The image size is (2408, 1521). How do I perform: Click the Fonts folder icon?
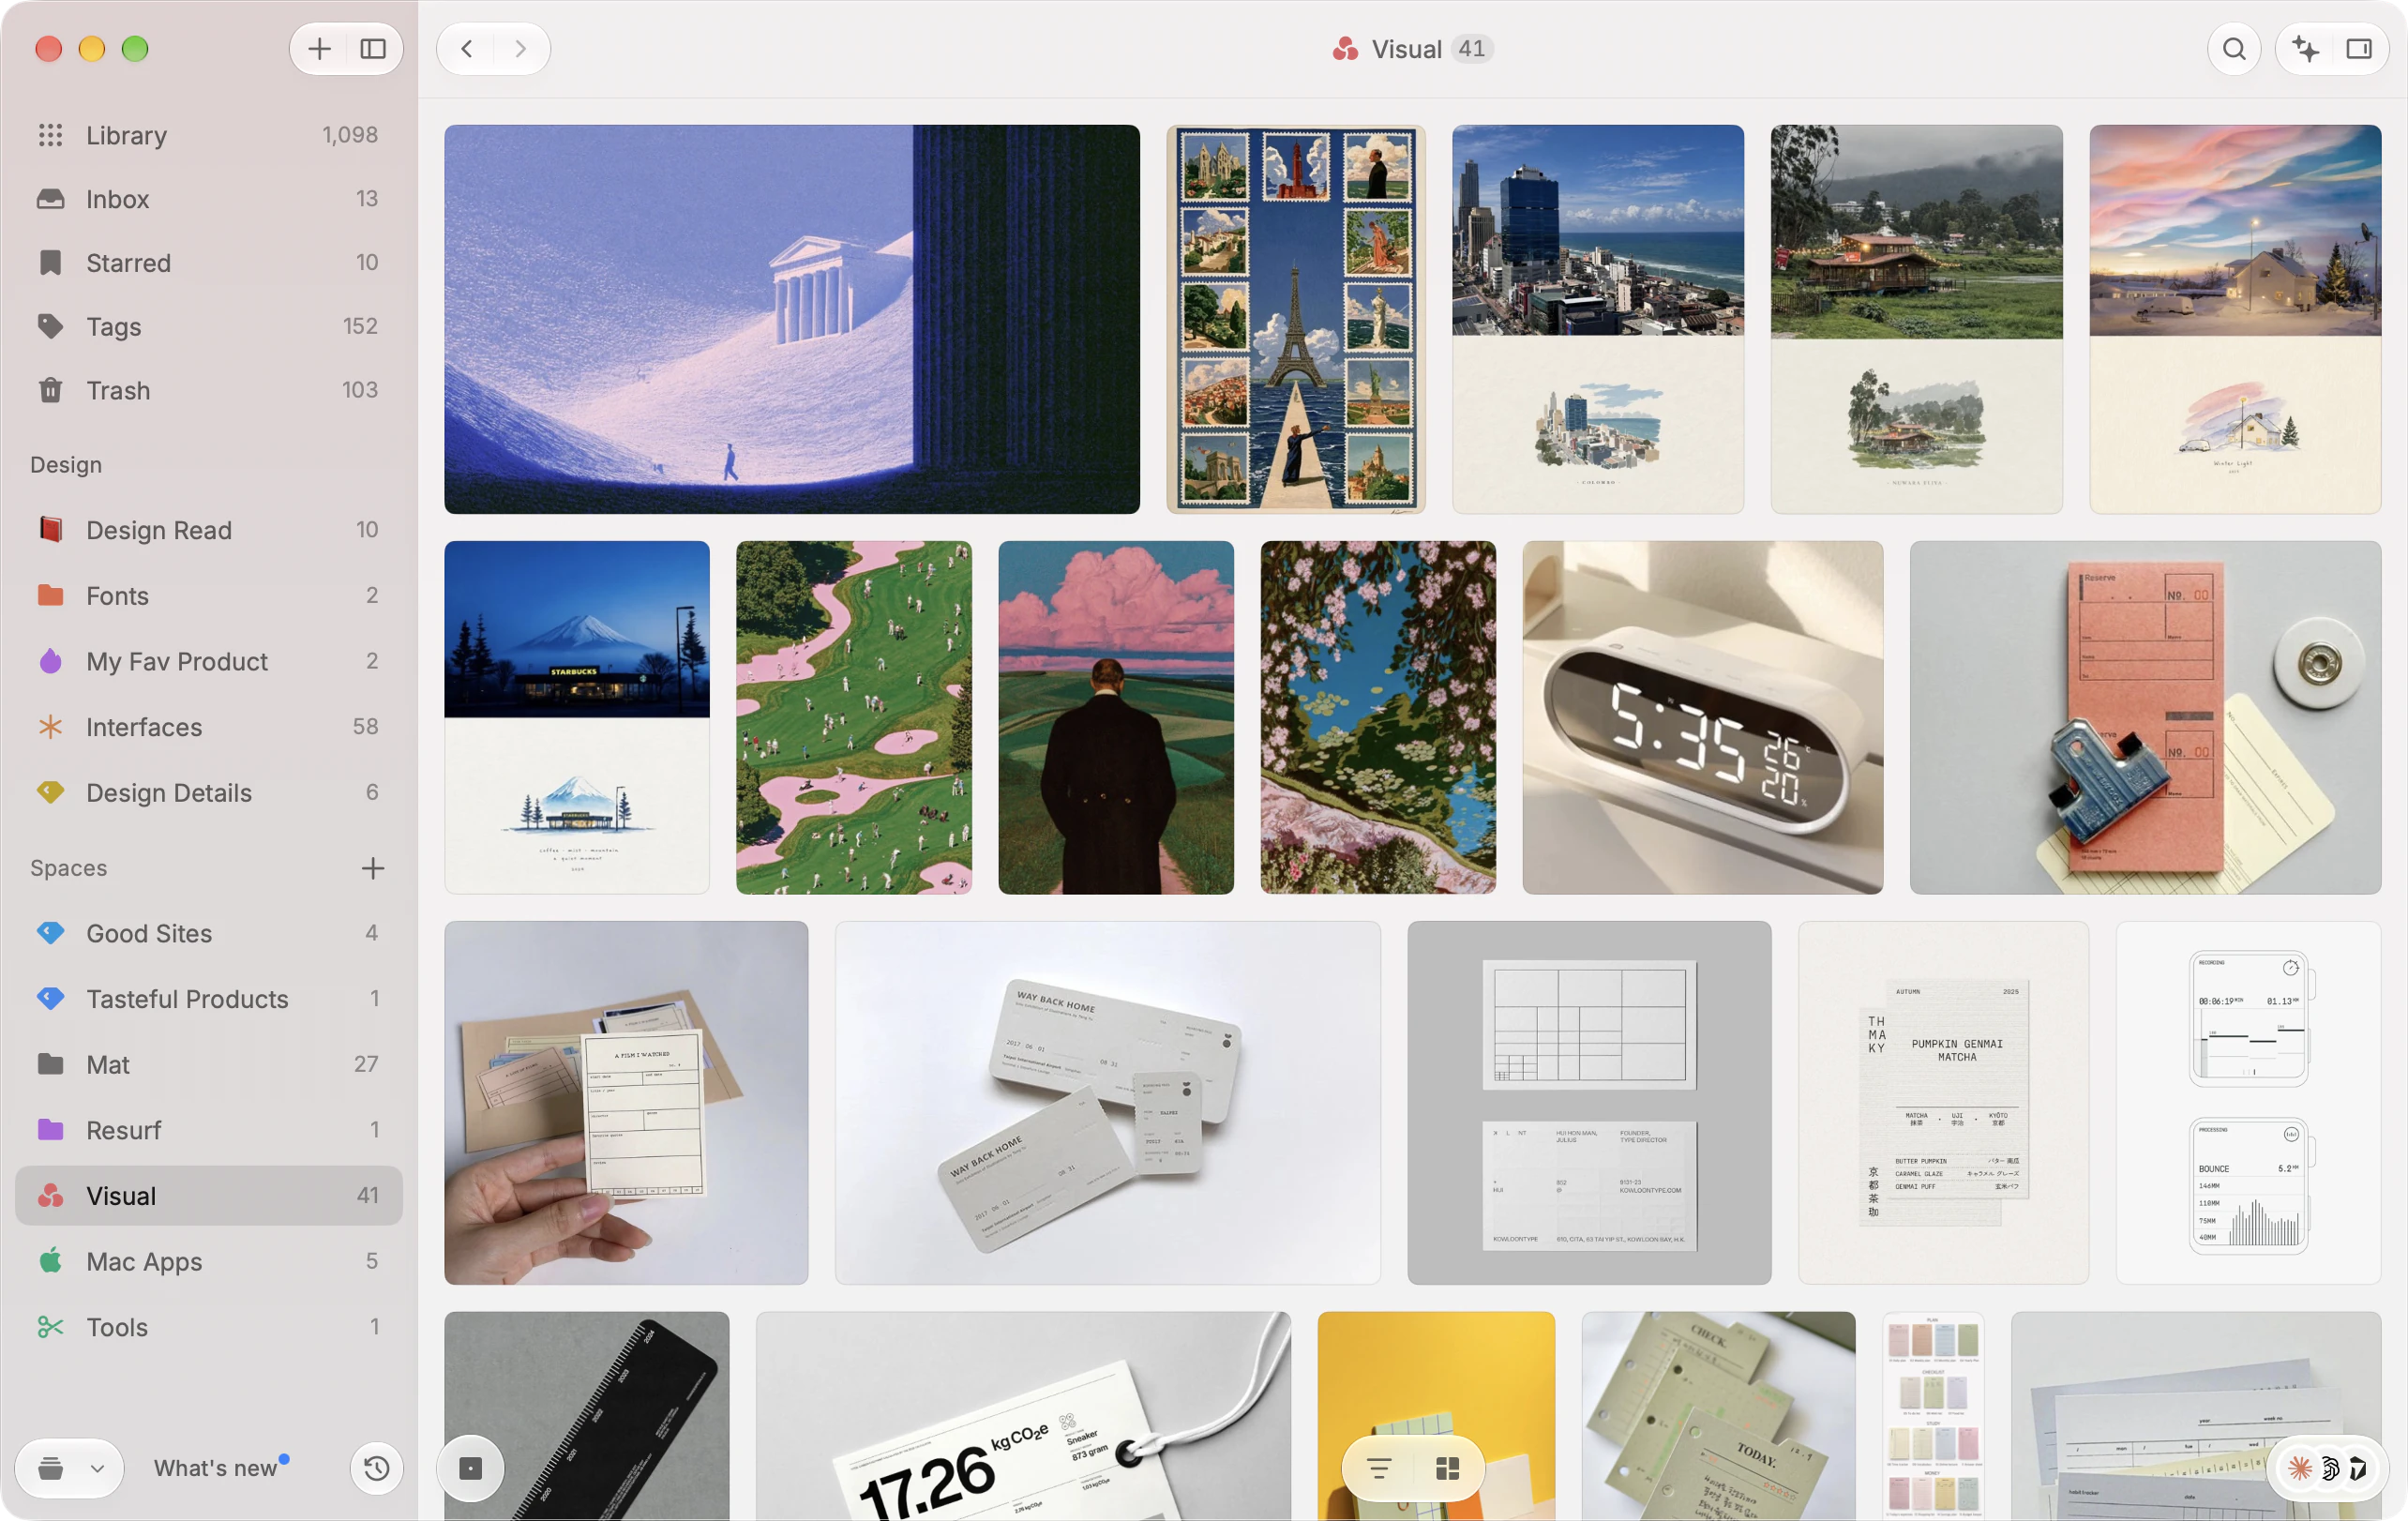tap(50, 596)
